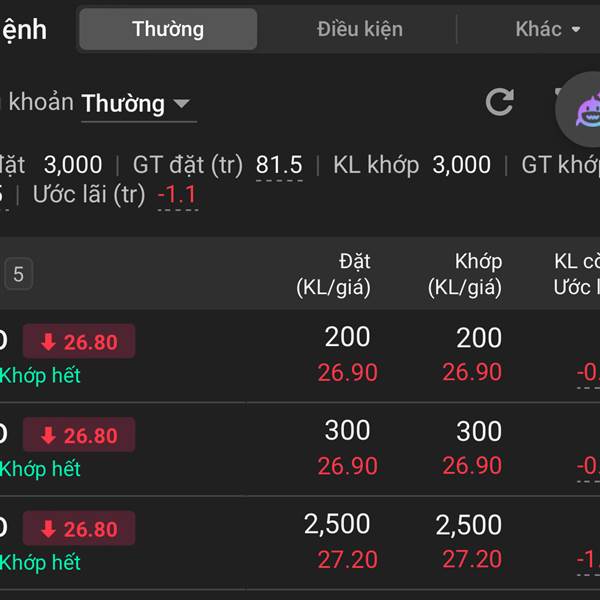Click Khớp hết status in third order row

pos(40,563)
